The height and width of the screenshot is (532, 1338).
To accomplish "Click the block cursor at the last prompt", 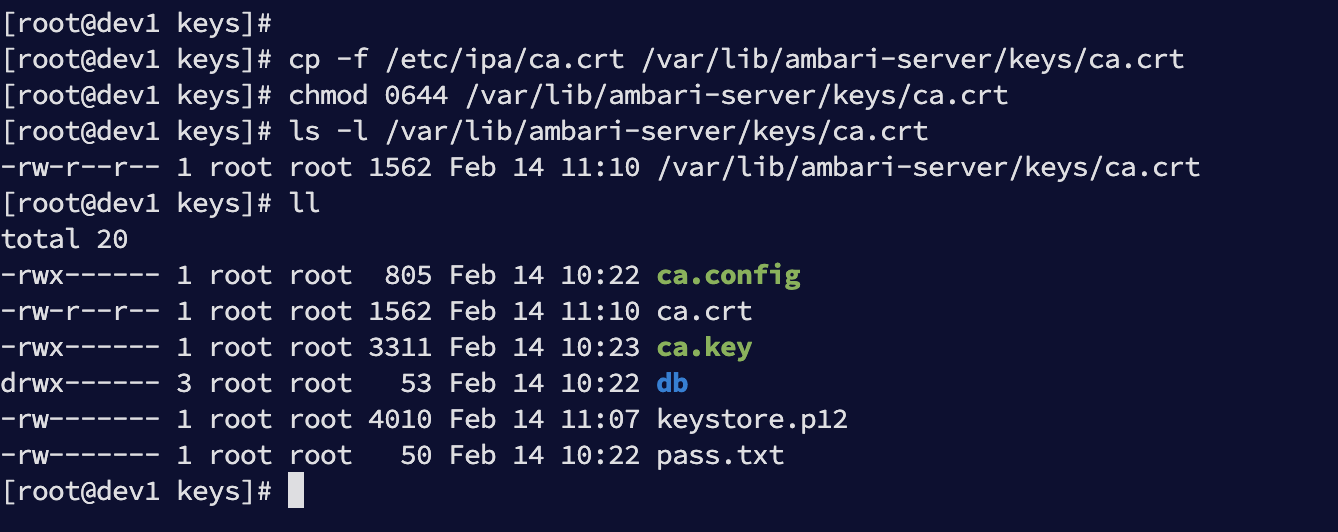I will coord(296,491).
